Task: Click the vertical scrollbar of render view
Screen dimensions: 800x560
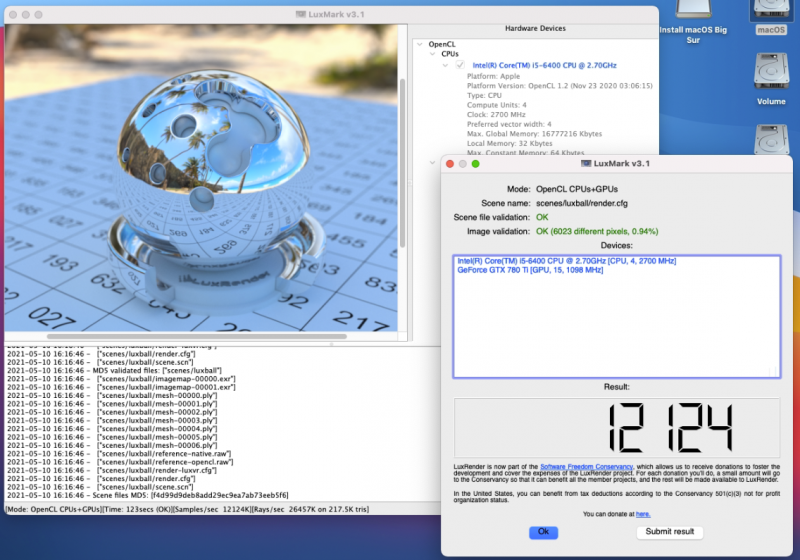Action: [403, 163]
